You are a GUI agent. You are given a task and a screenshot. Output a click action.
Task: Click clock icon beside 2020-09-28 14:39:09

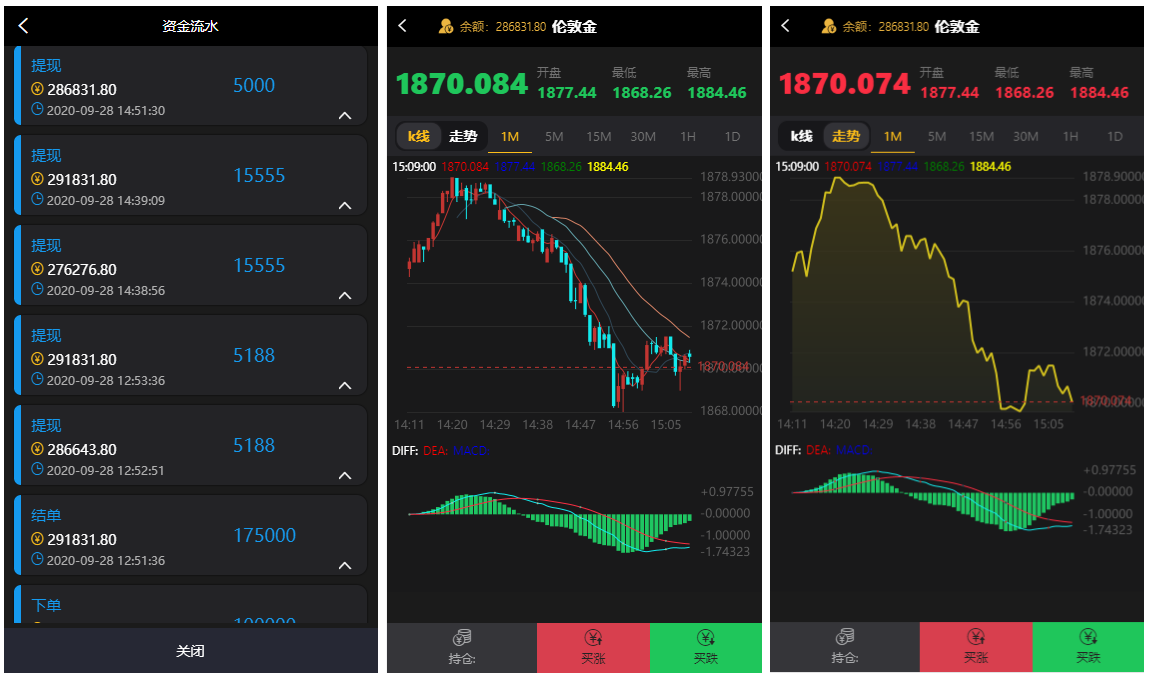[37, 199]
